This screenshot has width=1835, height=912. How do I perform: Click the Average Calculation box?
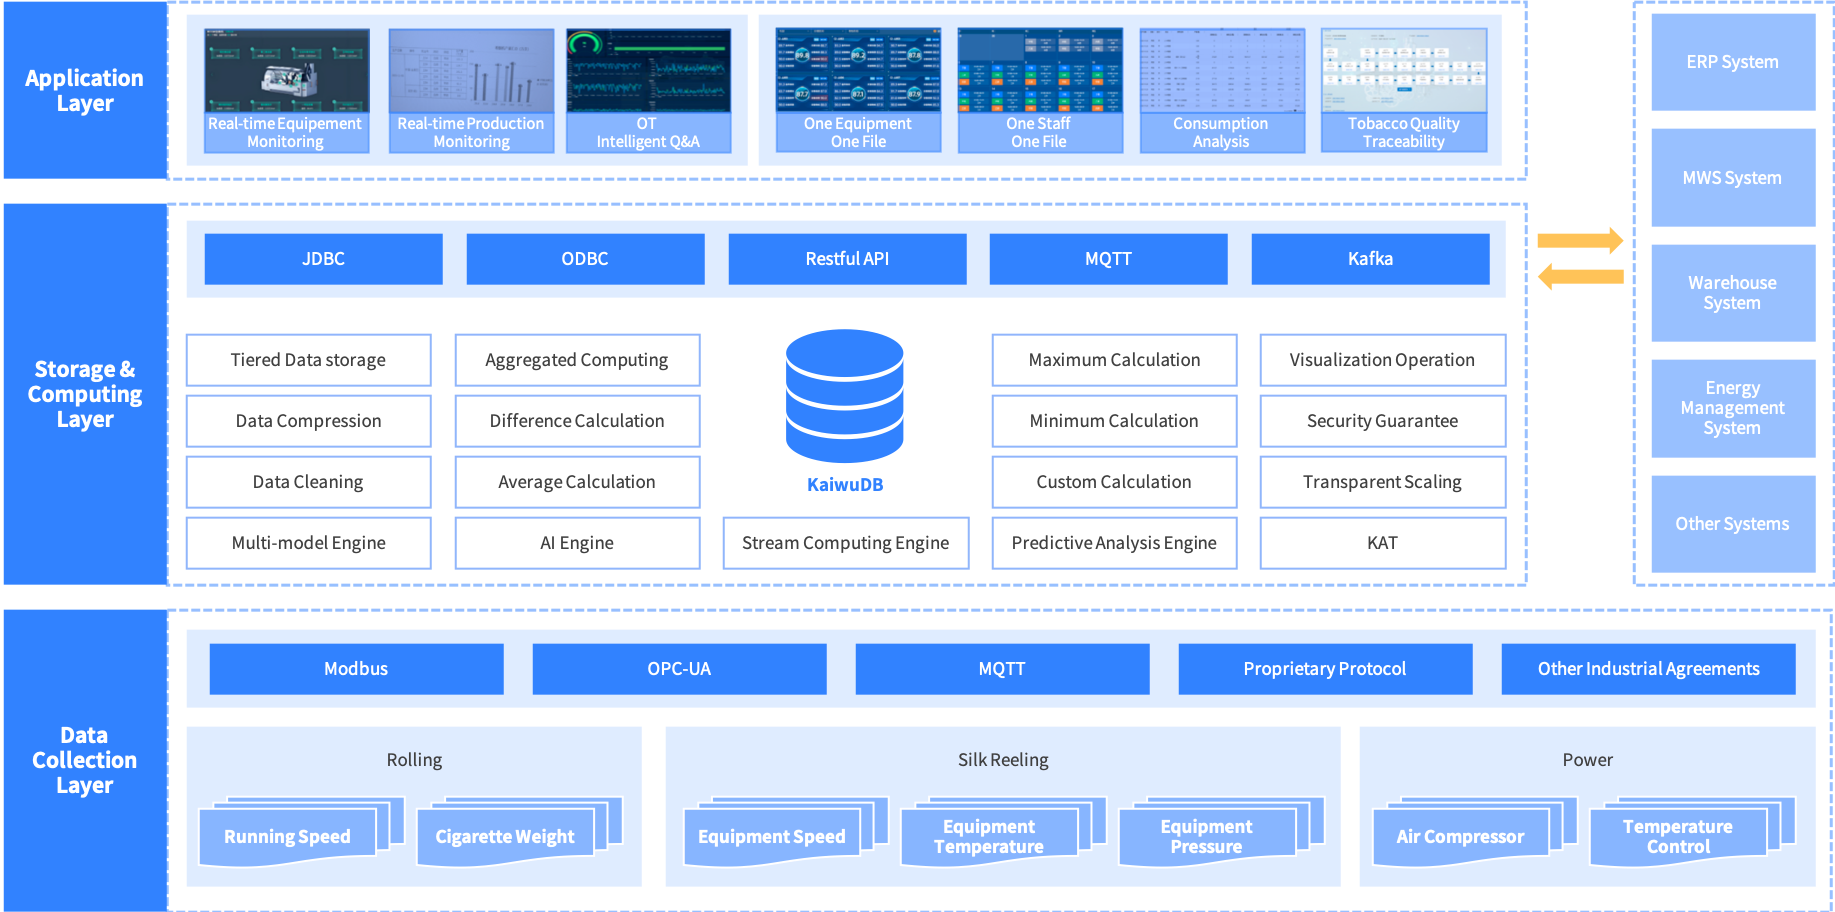pos(577,482)
